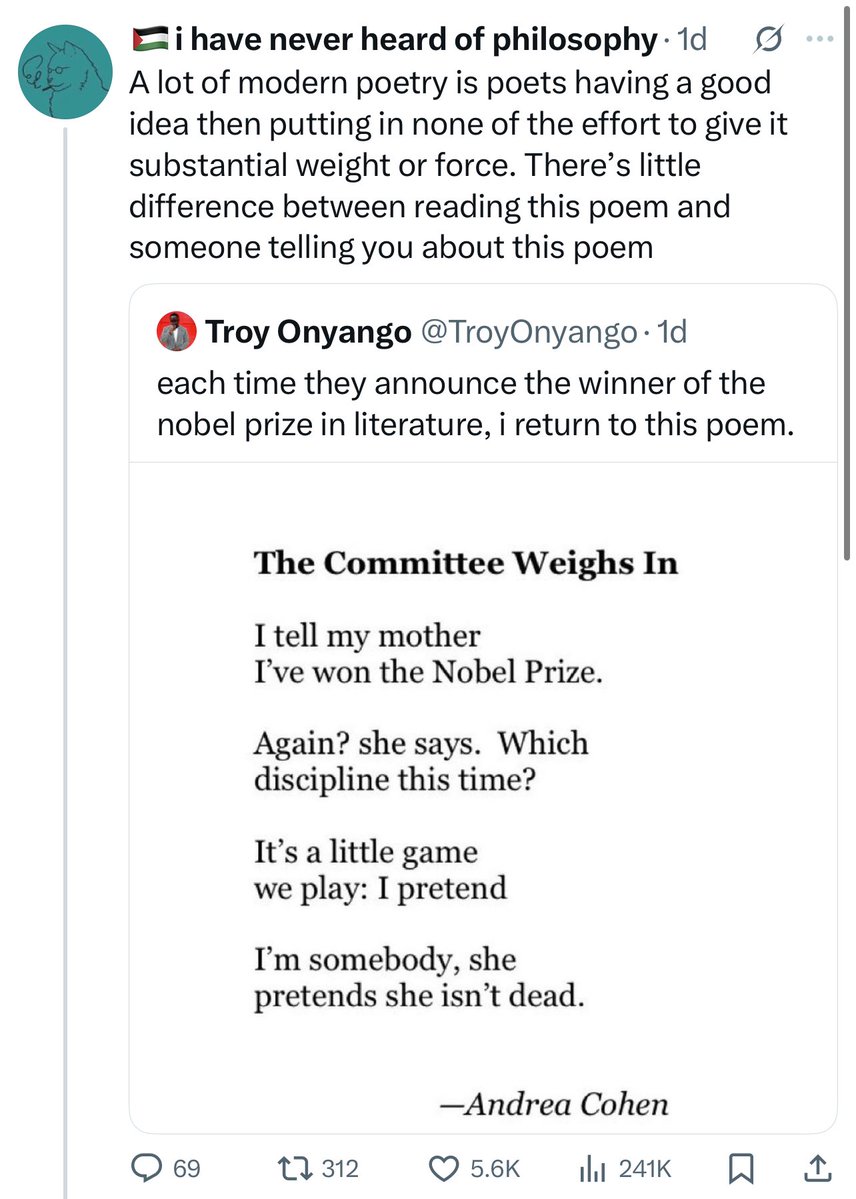Click the 5.6K likes count

(x=495, y=1168)
